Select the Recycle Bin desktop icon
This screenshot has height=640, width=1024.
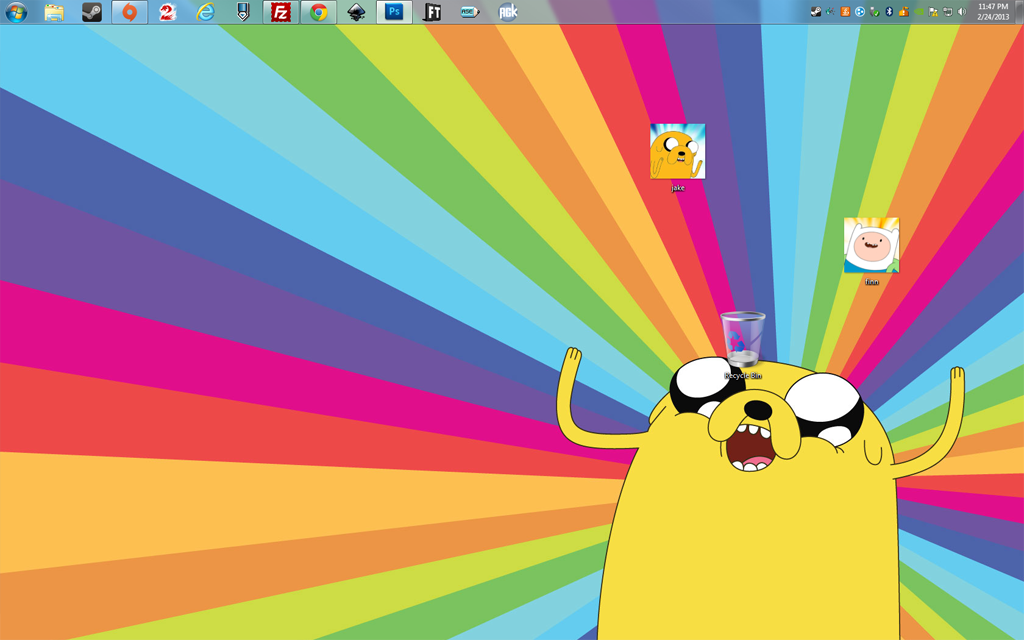pos(743,345)
